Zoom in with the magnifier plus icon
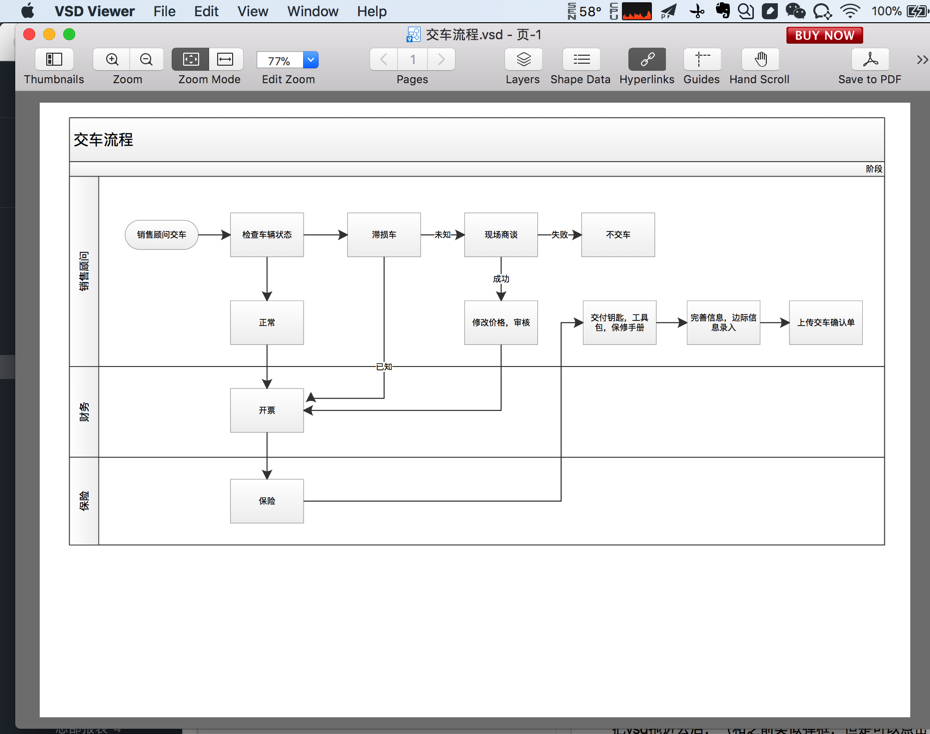This screenshot has width=930, height=734. pos(112,59)
